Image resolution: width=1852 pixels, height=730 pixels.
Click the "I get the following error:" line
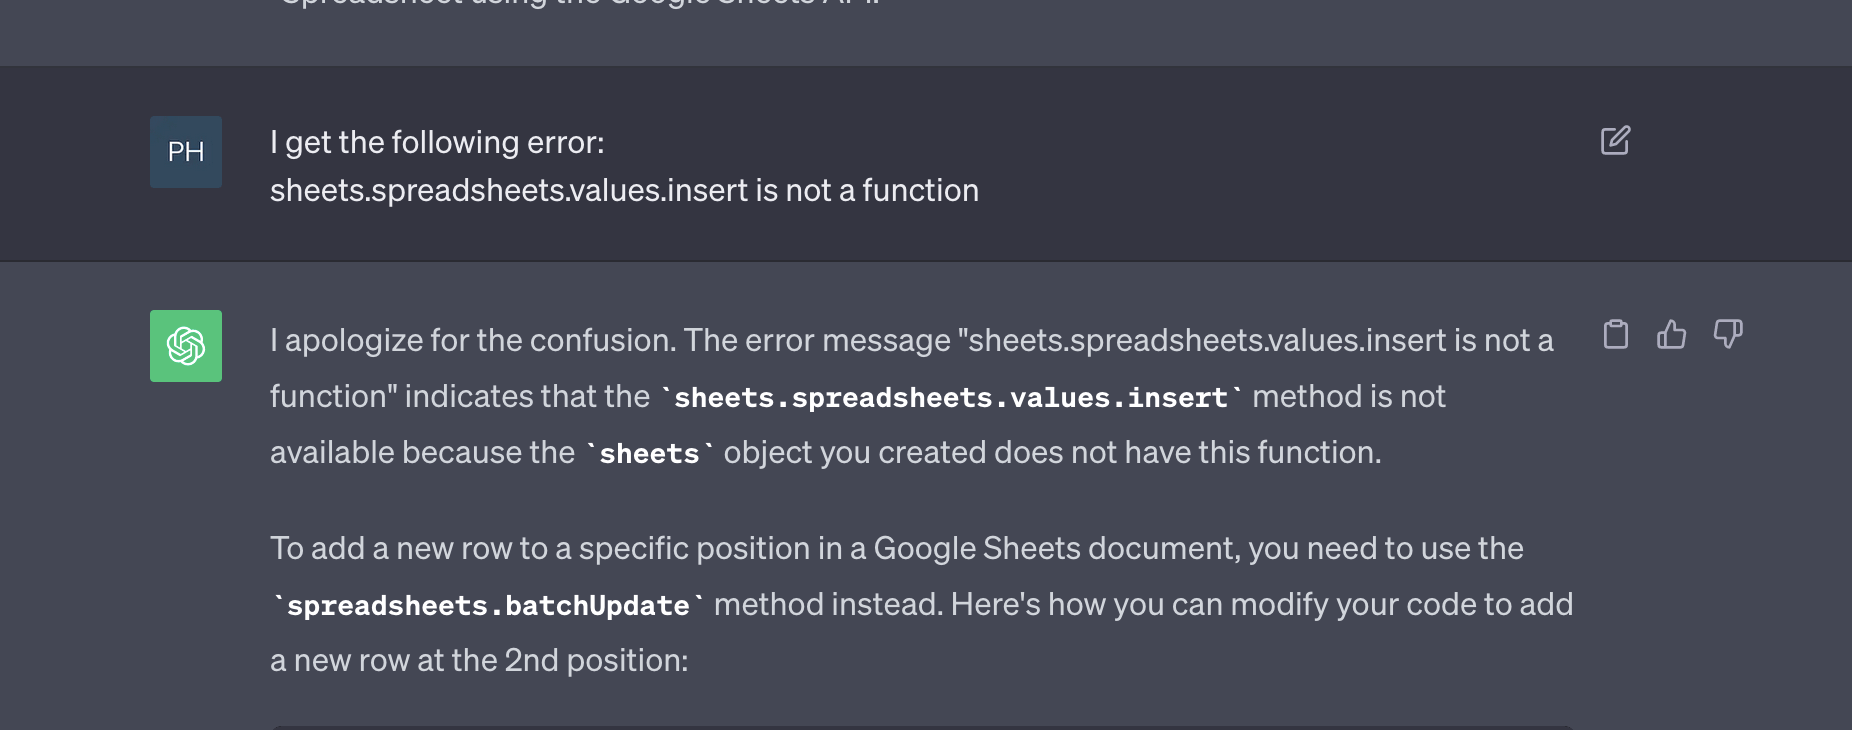pos(437,143)
